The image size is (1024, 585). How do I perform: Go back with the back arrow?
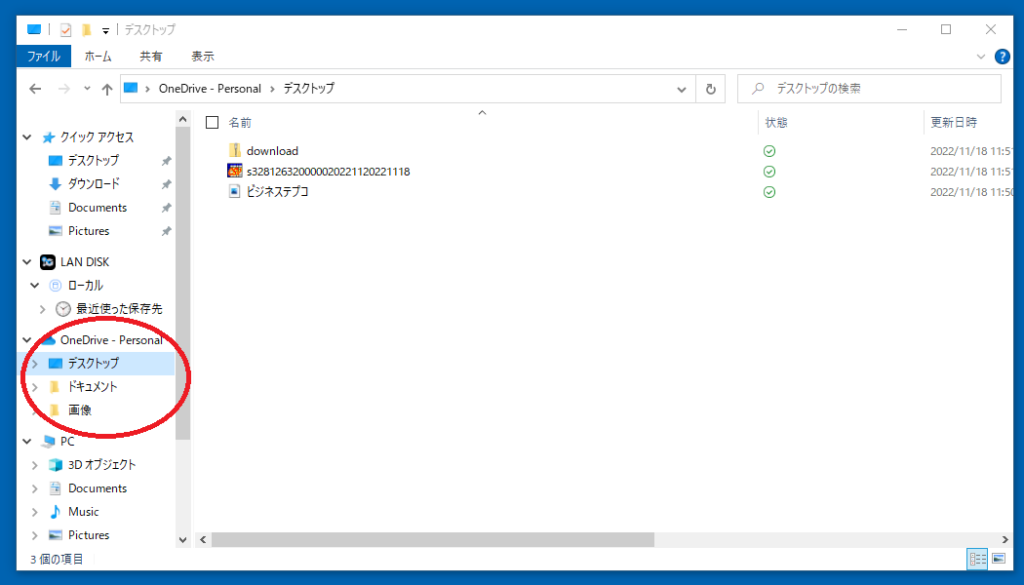click(x=35, y=89)
